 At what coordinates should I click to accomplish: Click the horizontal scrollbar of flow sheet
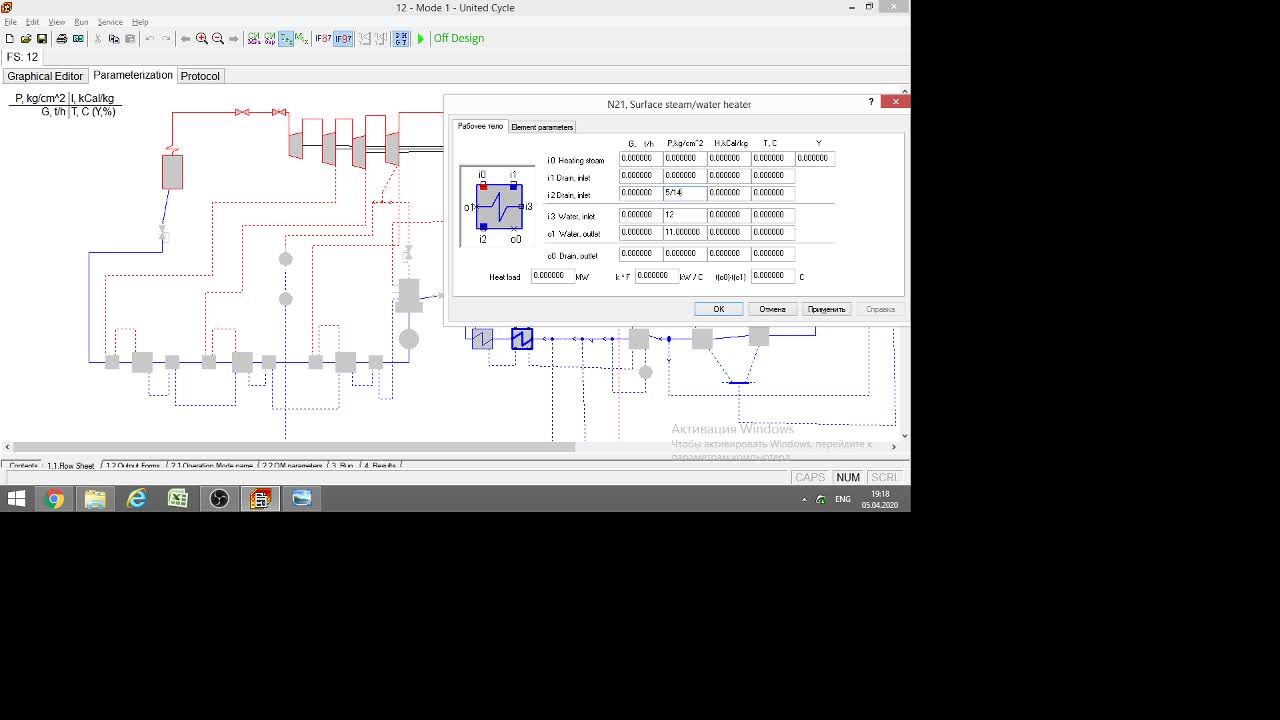pos(294,447)
